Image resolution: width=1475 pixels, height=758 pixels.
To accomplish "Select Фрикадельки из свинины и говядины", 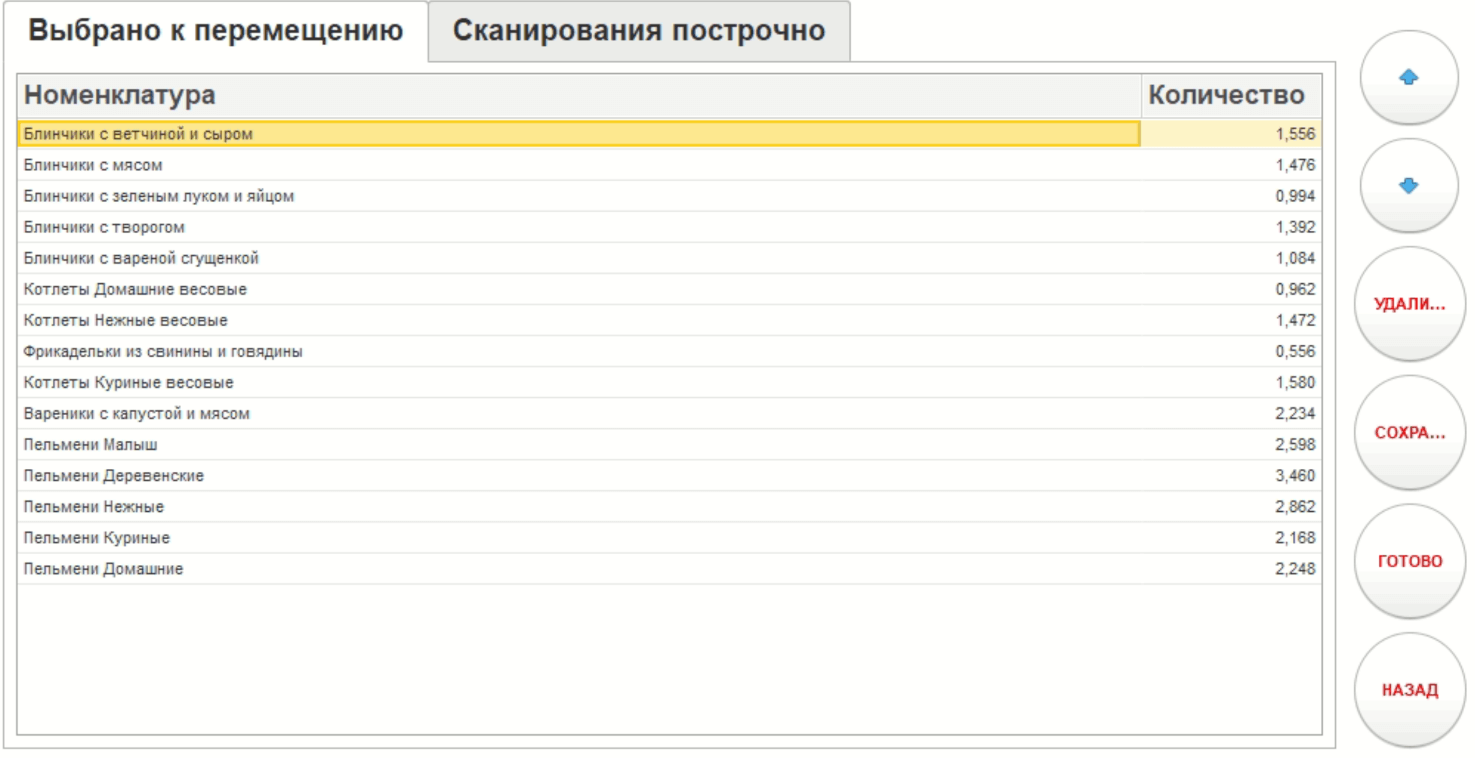I will pyautogui.click(x=163, y=351).
